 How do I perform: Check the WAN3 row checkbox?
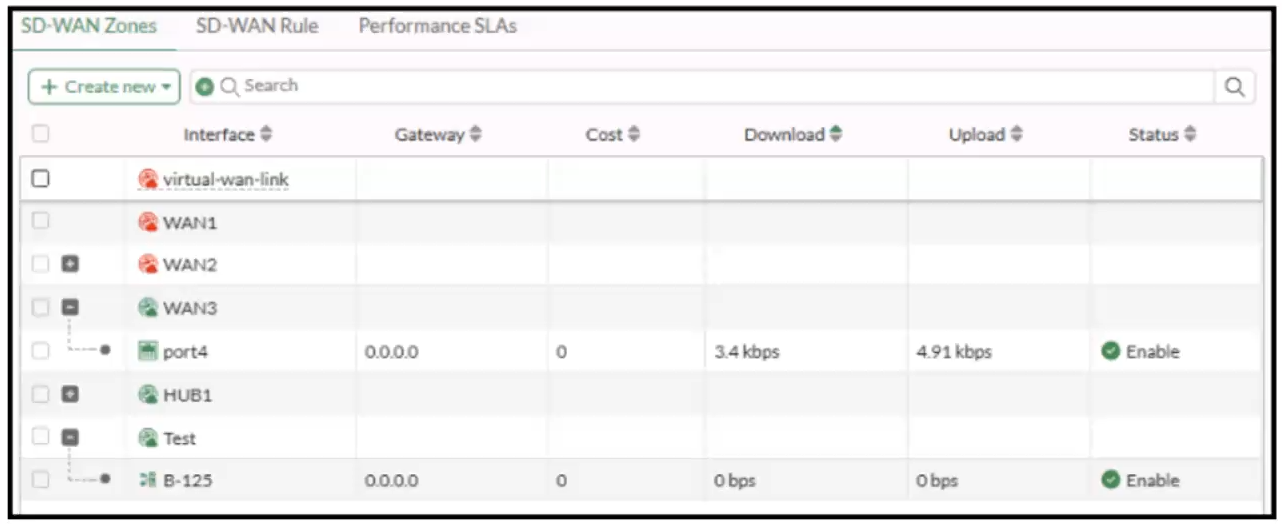point(41,308)
